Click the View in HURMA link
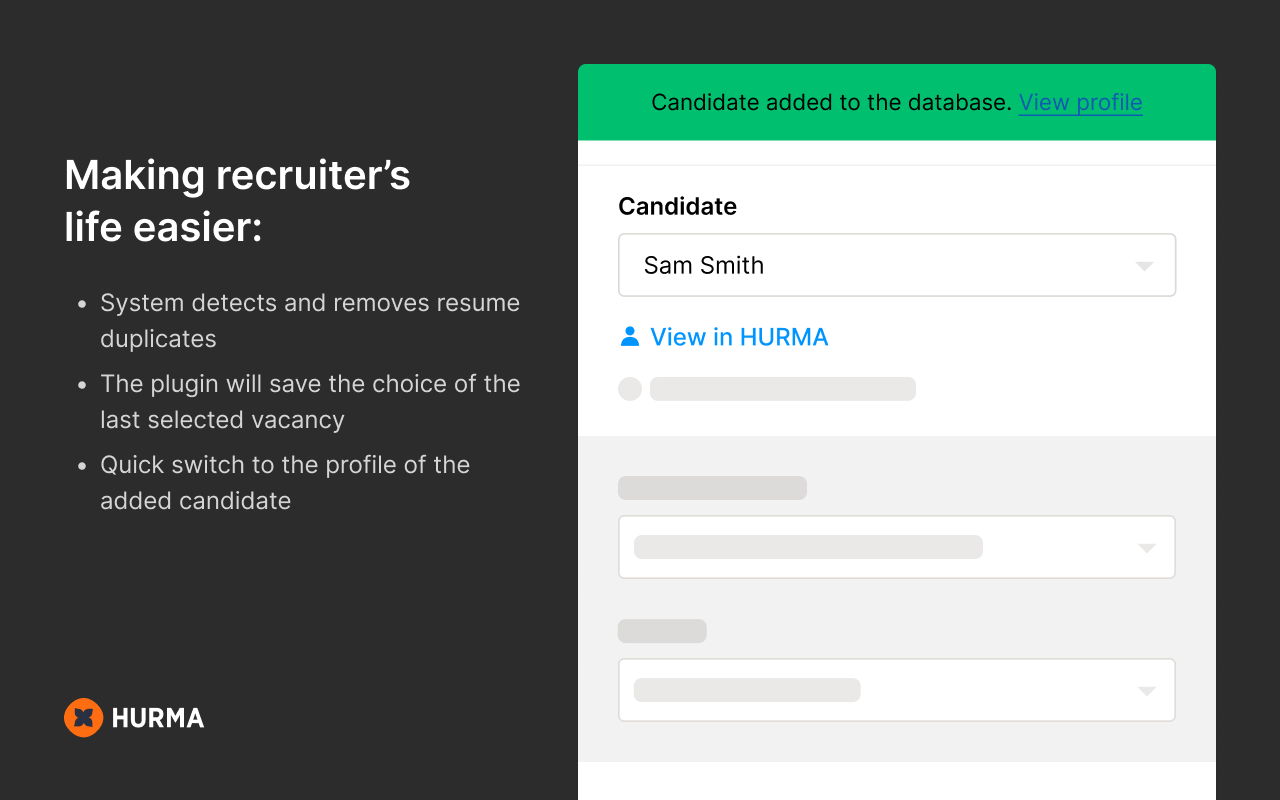The height and width of the screenshot is (800, 1280). coord(739,337)
